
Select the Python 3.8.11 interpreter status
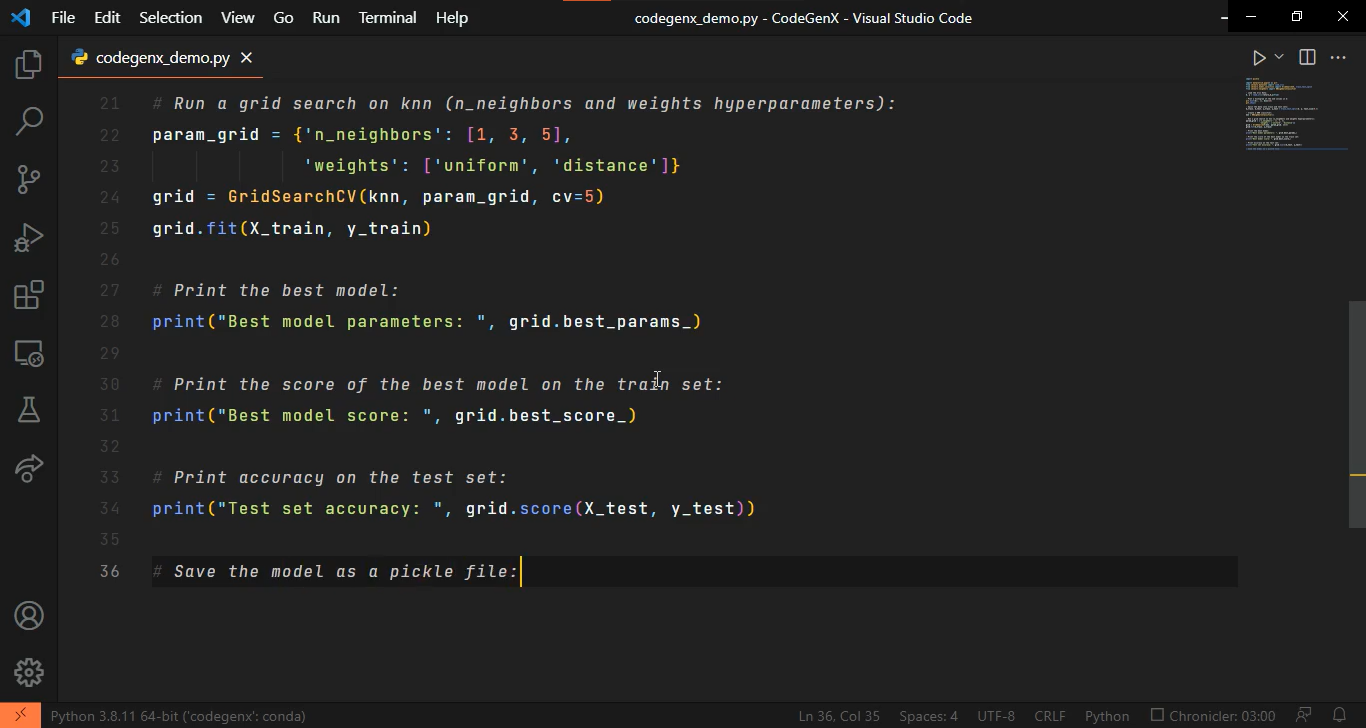click(178, 716)
